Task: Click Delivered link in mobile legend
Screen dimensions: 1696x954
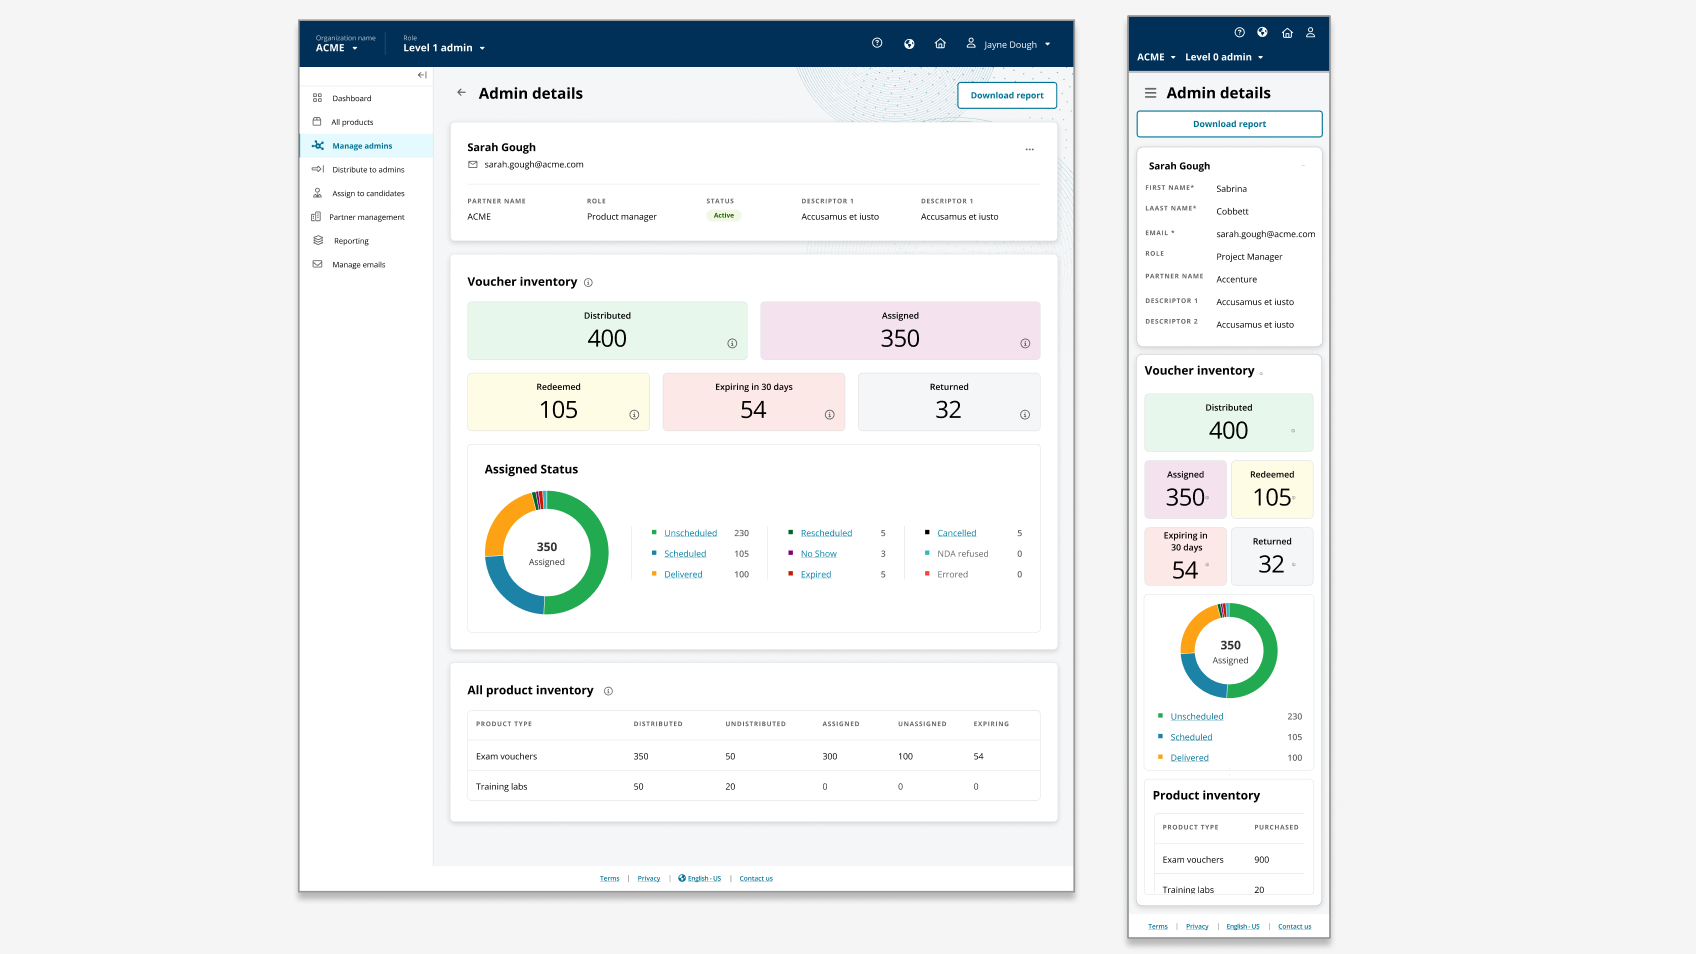Action: click(1189, 758)
